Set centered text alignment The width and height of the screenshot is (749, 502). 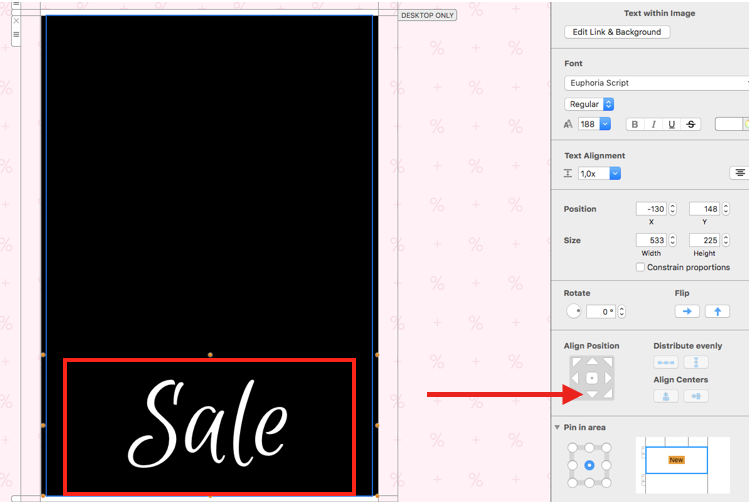739,173
